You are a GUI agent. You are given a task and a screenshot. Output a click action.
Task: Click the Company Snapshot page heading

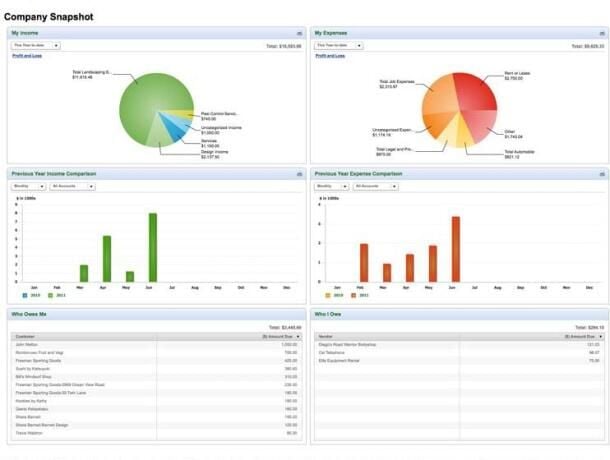[x=49, y=17]
